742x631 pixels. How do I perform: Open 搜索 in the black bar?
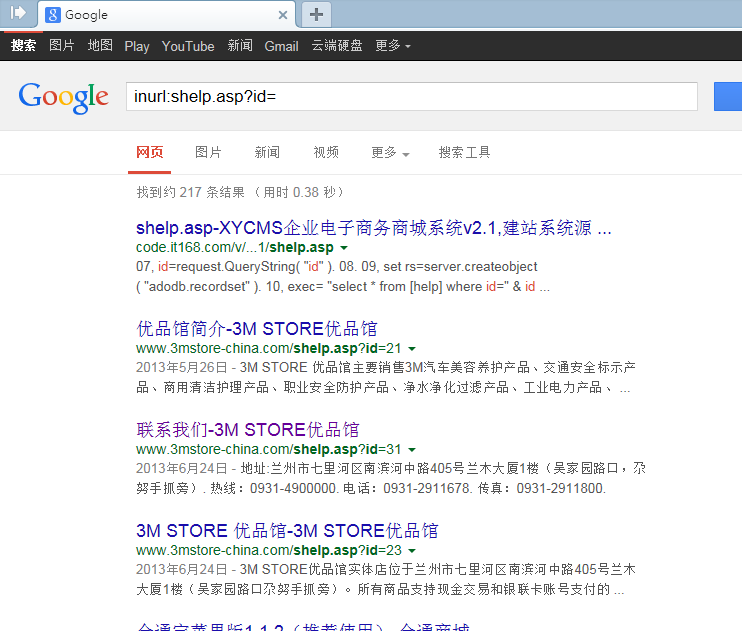pos(23,45)
